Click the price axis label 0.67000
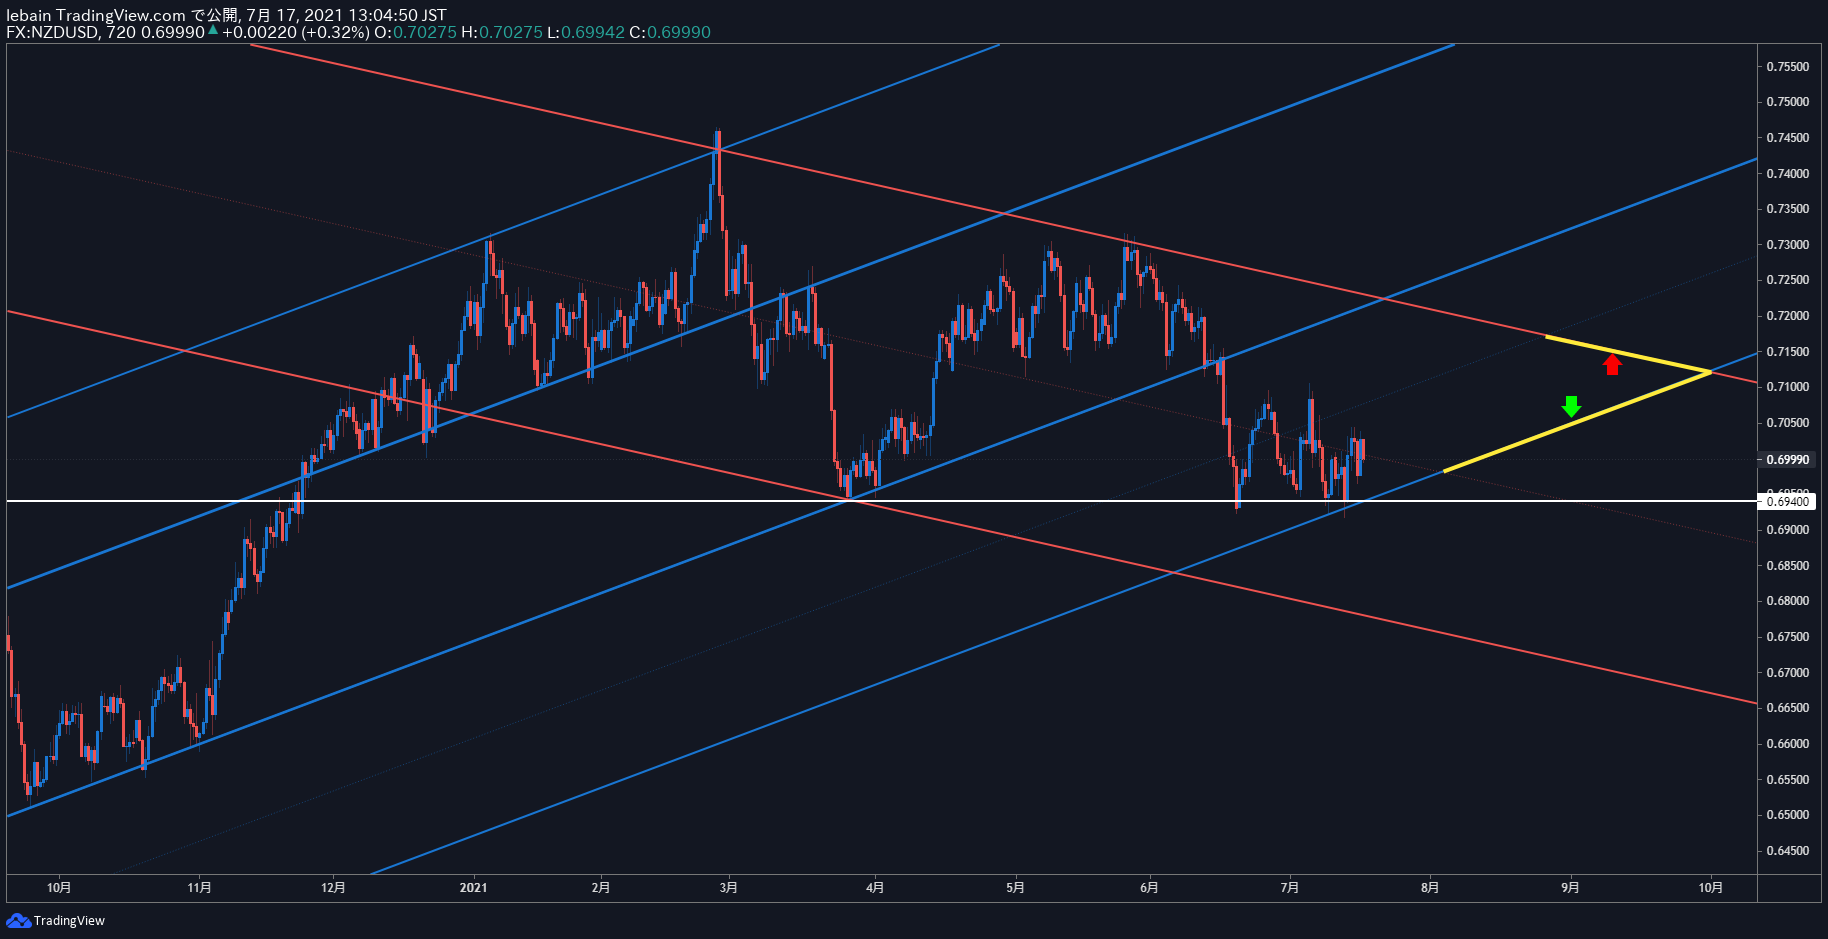1828x939 pixels. tap(1788, 673)
